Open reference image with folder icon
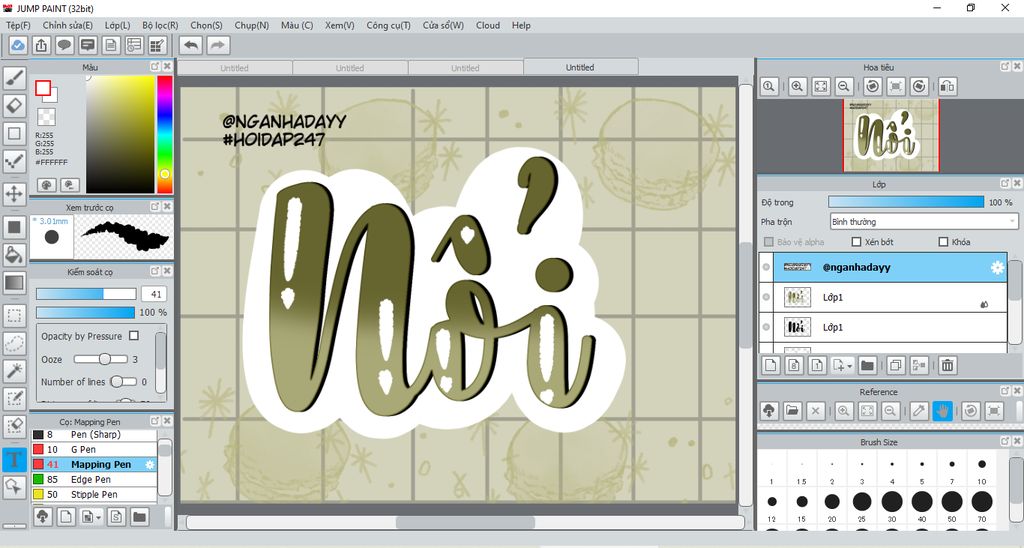 pyautogui.click(x=792, y=411)
